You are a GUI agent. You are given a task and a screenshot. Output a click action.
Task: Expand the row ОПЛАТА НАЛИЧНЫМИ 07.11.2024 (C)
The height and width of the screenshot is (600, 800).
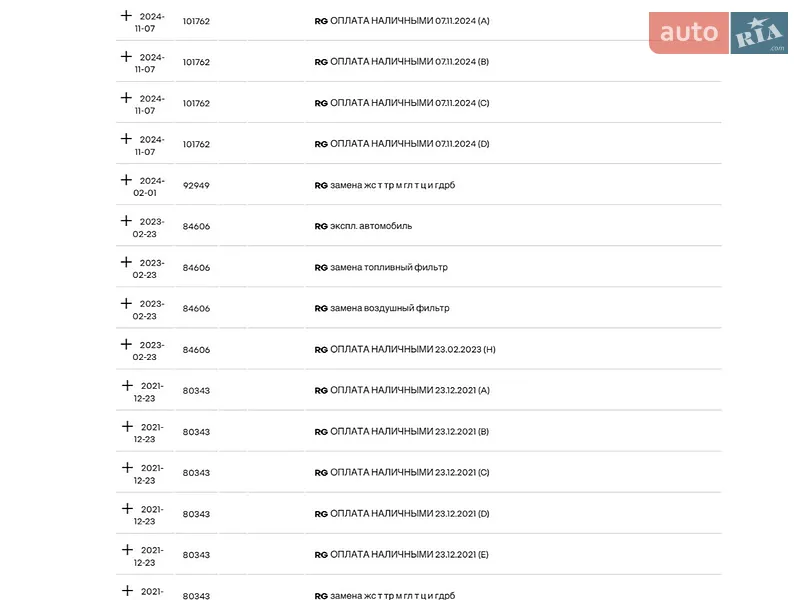click(126, 98)
